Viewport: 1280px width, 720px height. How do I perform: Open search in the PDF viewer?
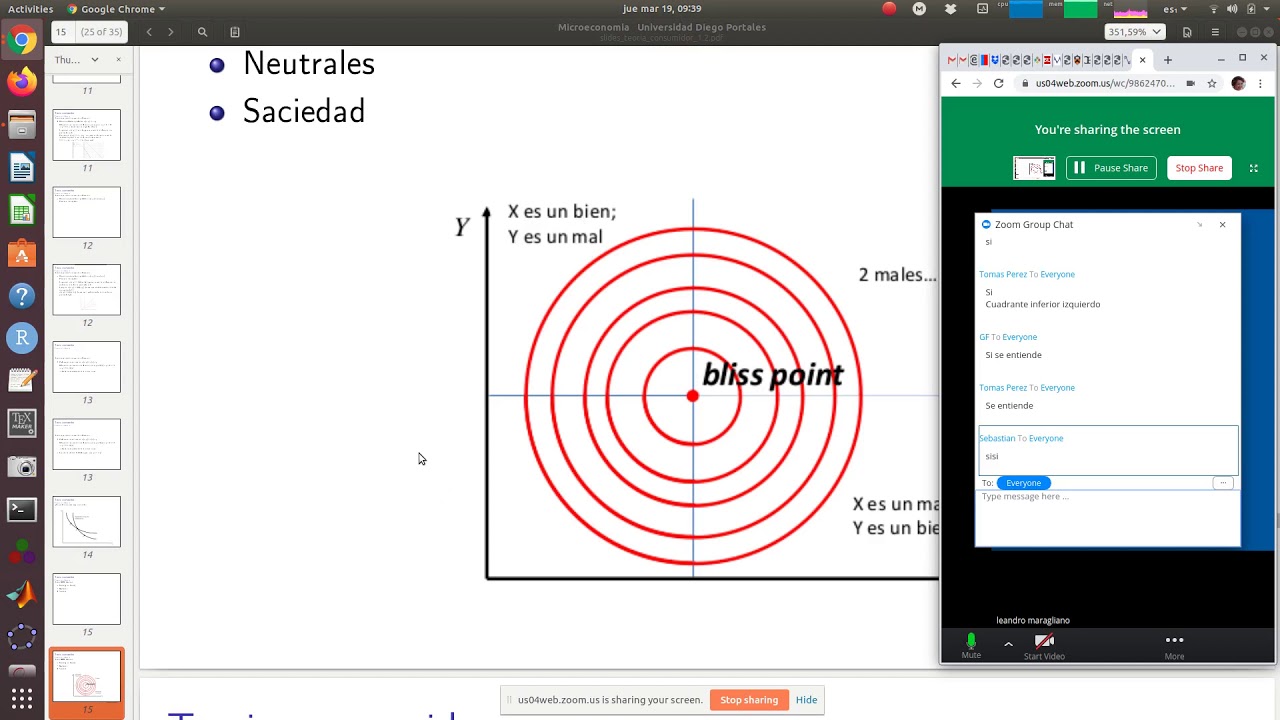[202, 32]
